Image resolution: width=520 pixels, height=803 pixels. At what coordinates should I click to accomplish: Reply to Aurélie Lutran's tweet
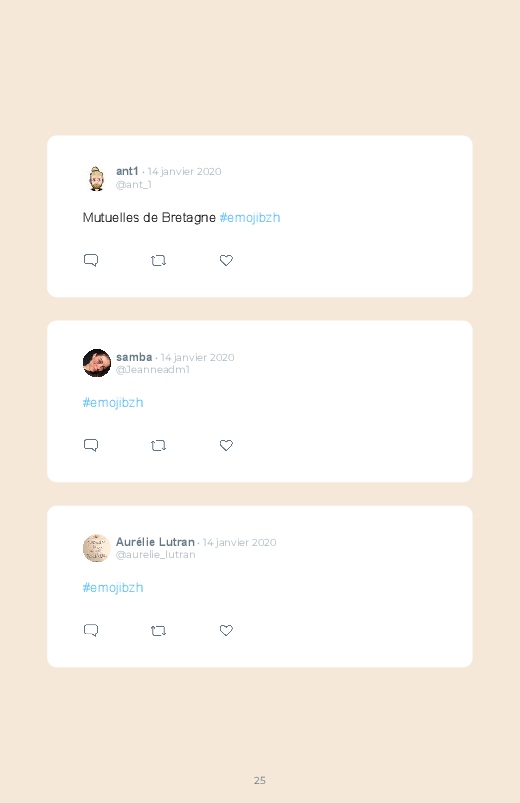[91, 630]
